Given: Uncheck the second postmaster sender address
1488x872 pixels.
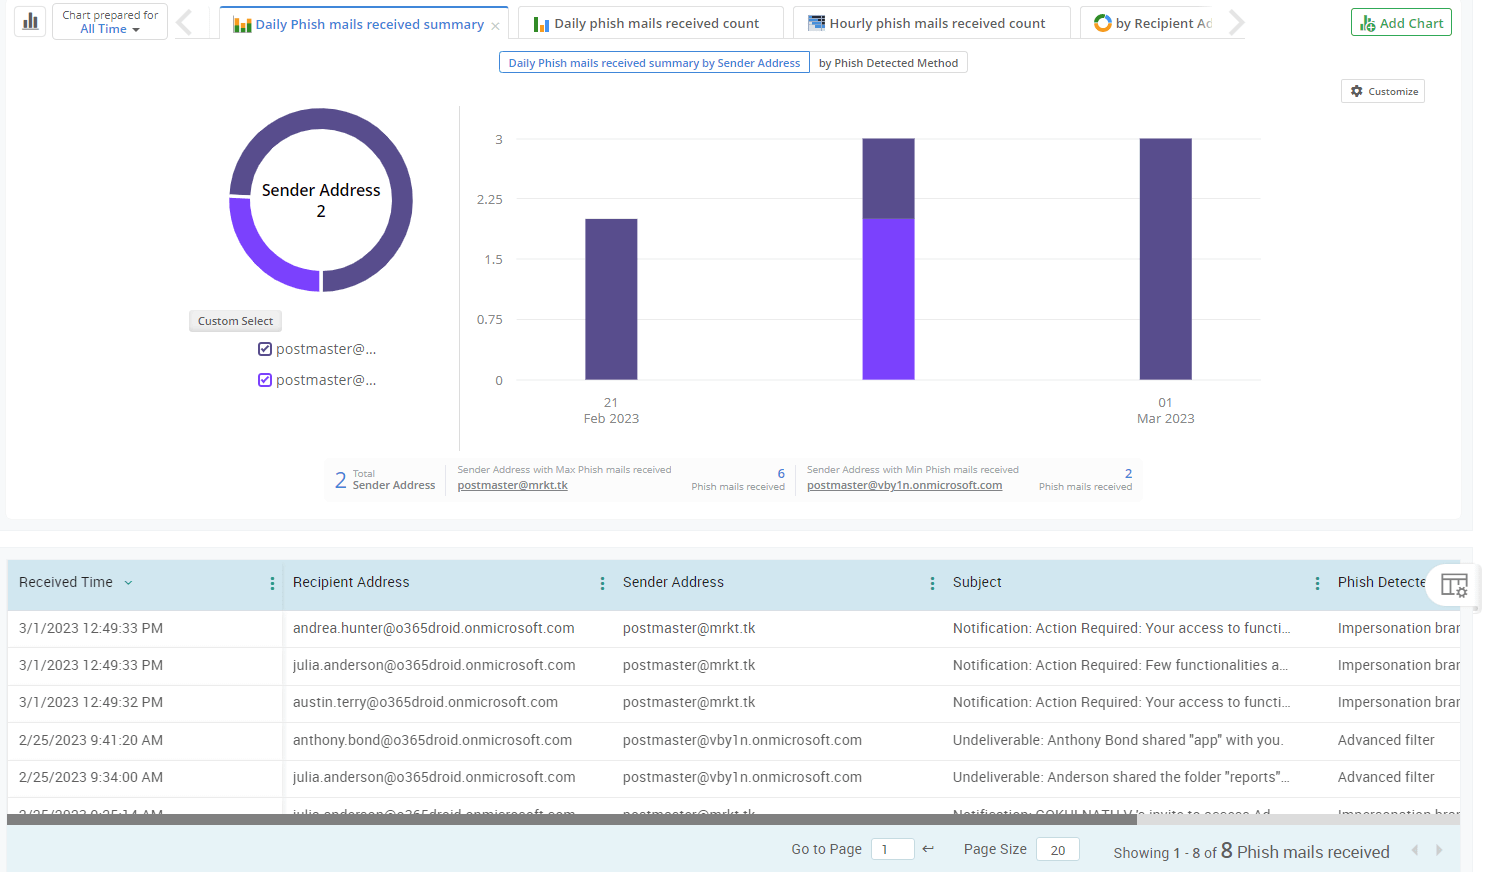Looking at the screenshot, I should (264, 379).
